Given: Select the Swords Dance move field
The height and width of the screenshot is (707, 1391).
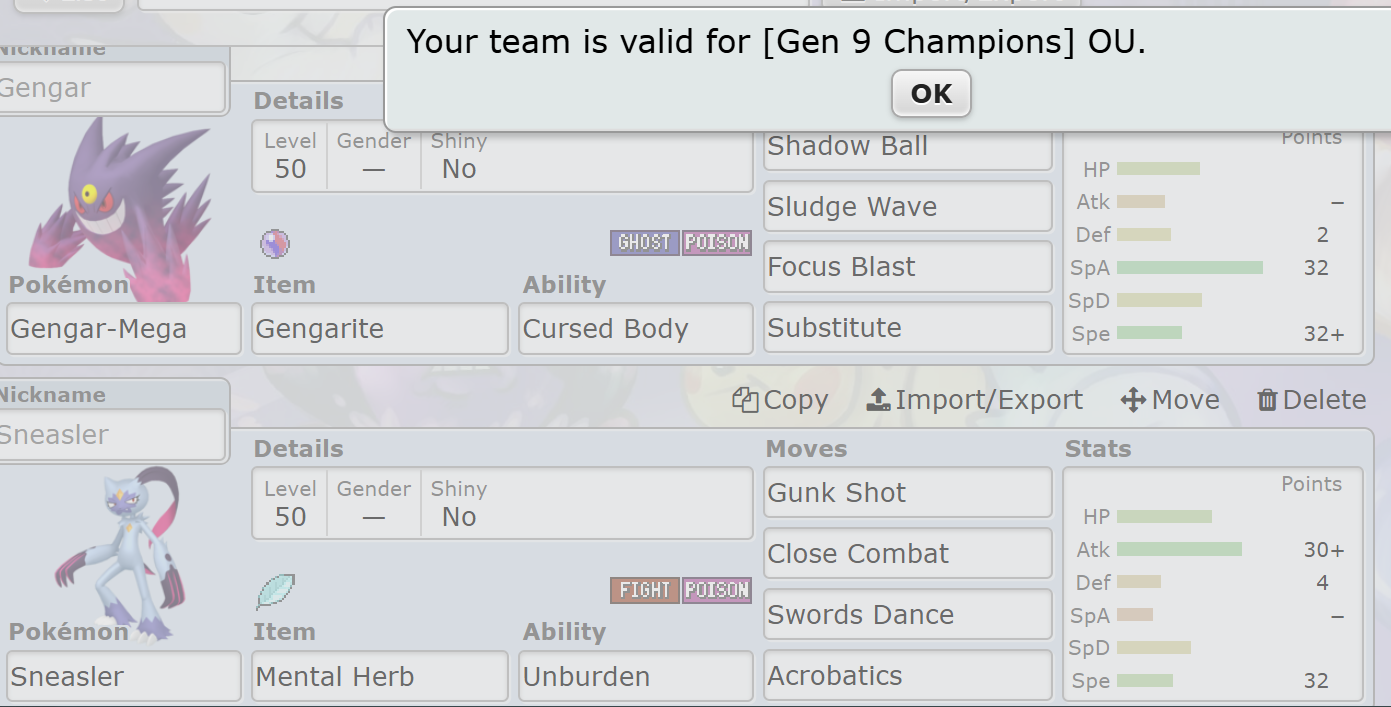Looking at the screenshot, I should [907, 615].
